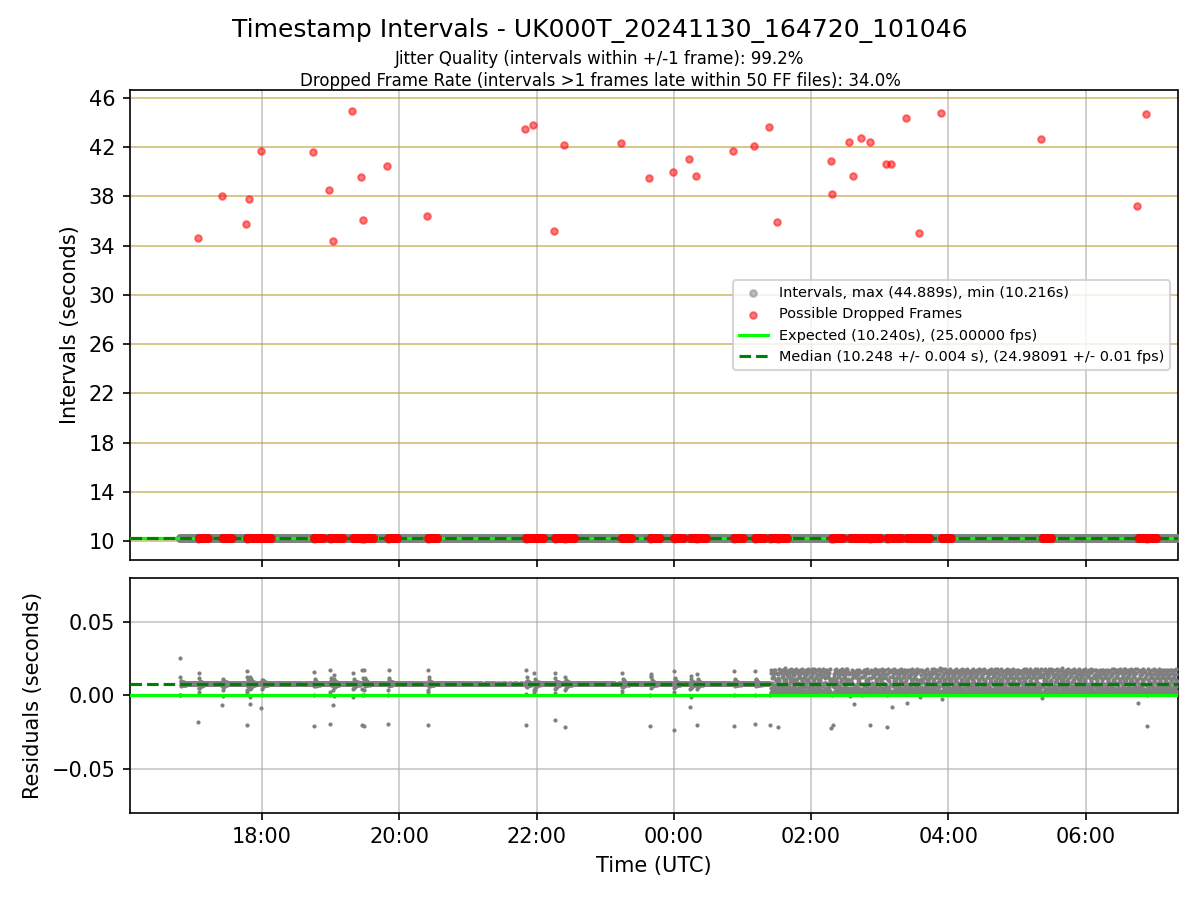1200x900 pixels.
Task: Click the red dot marker in the legend
Action: (x=753, y=314)
